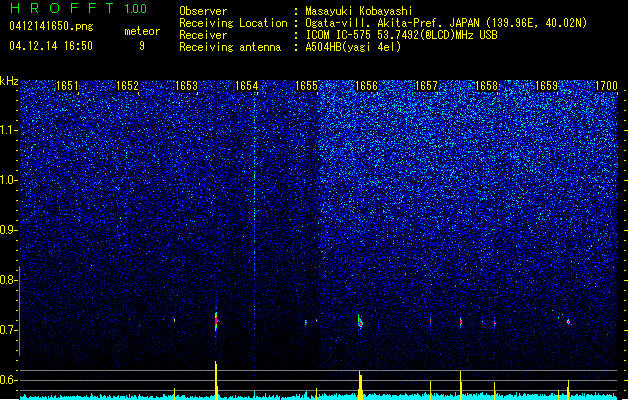This screenshot has height=400, width=629.
Task: Click the 1651 time marker
Action: 67,86
